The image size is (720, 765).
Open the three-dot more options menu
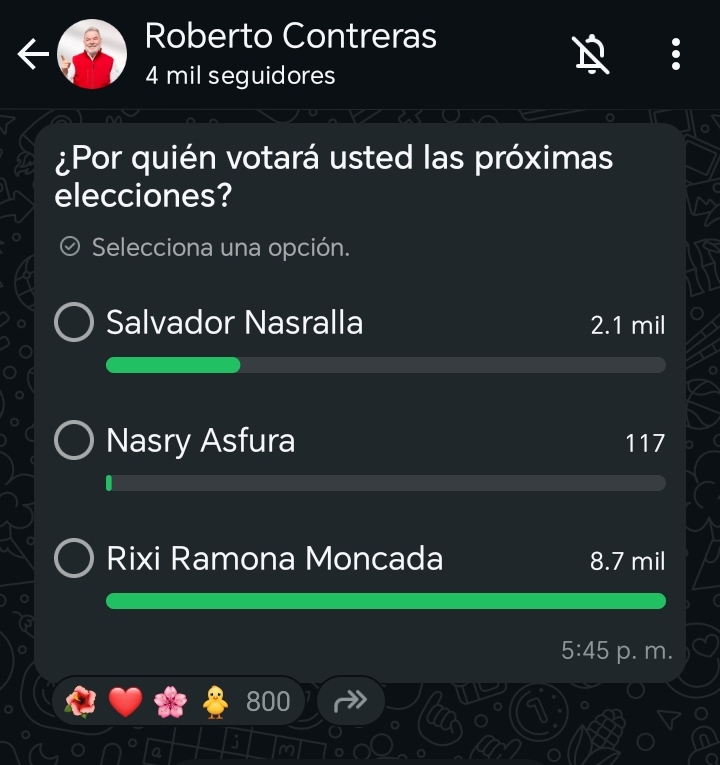pyautogui.click(x=676, y=55)
